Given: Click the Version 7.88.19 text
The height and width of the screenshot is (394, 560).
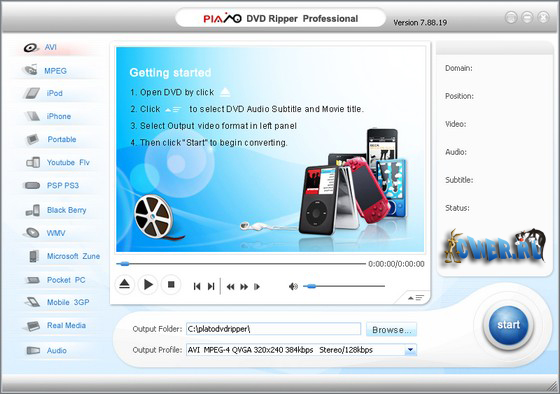Looking at the screenshot, I should 420,23.
